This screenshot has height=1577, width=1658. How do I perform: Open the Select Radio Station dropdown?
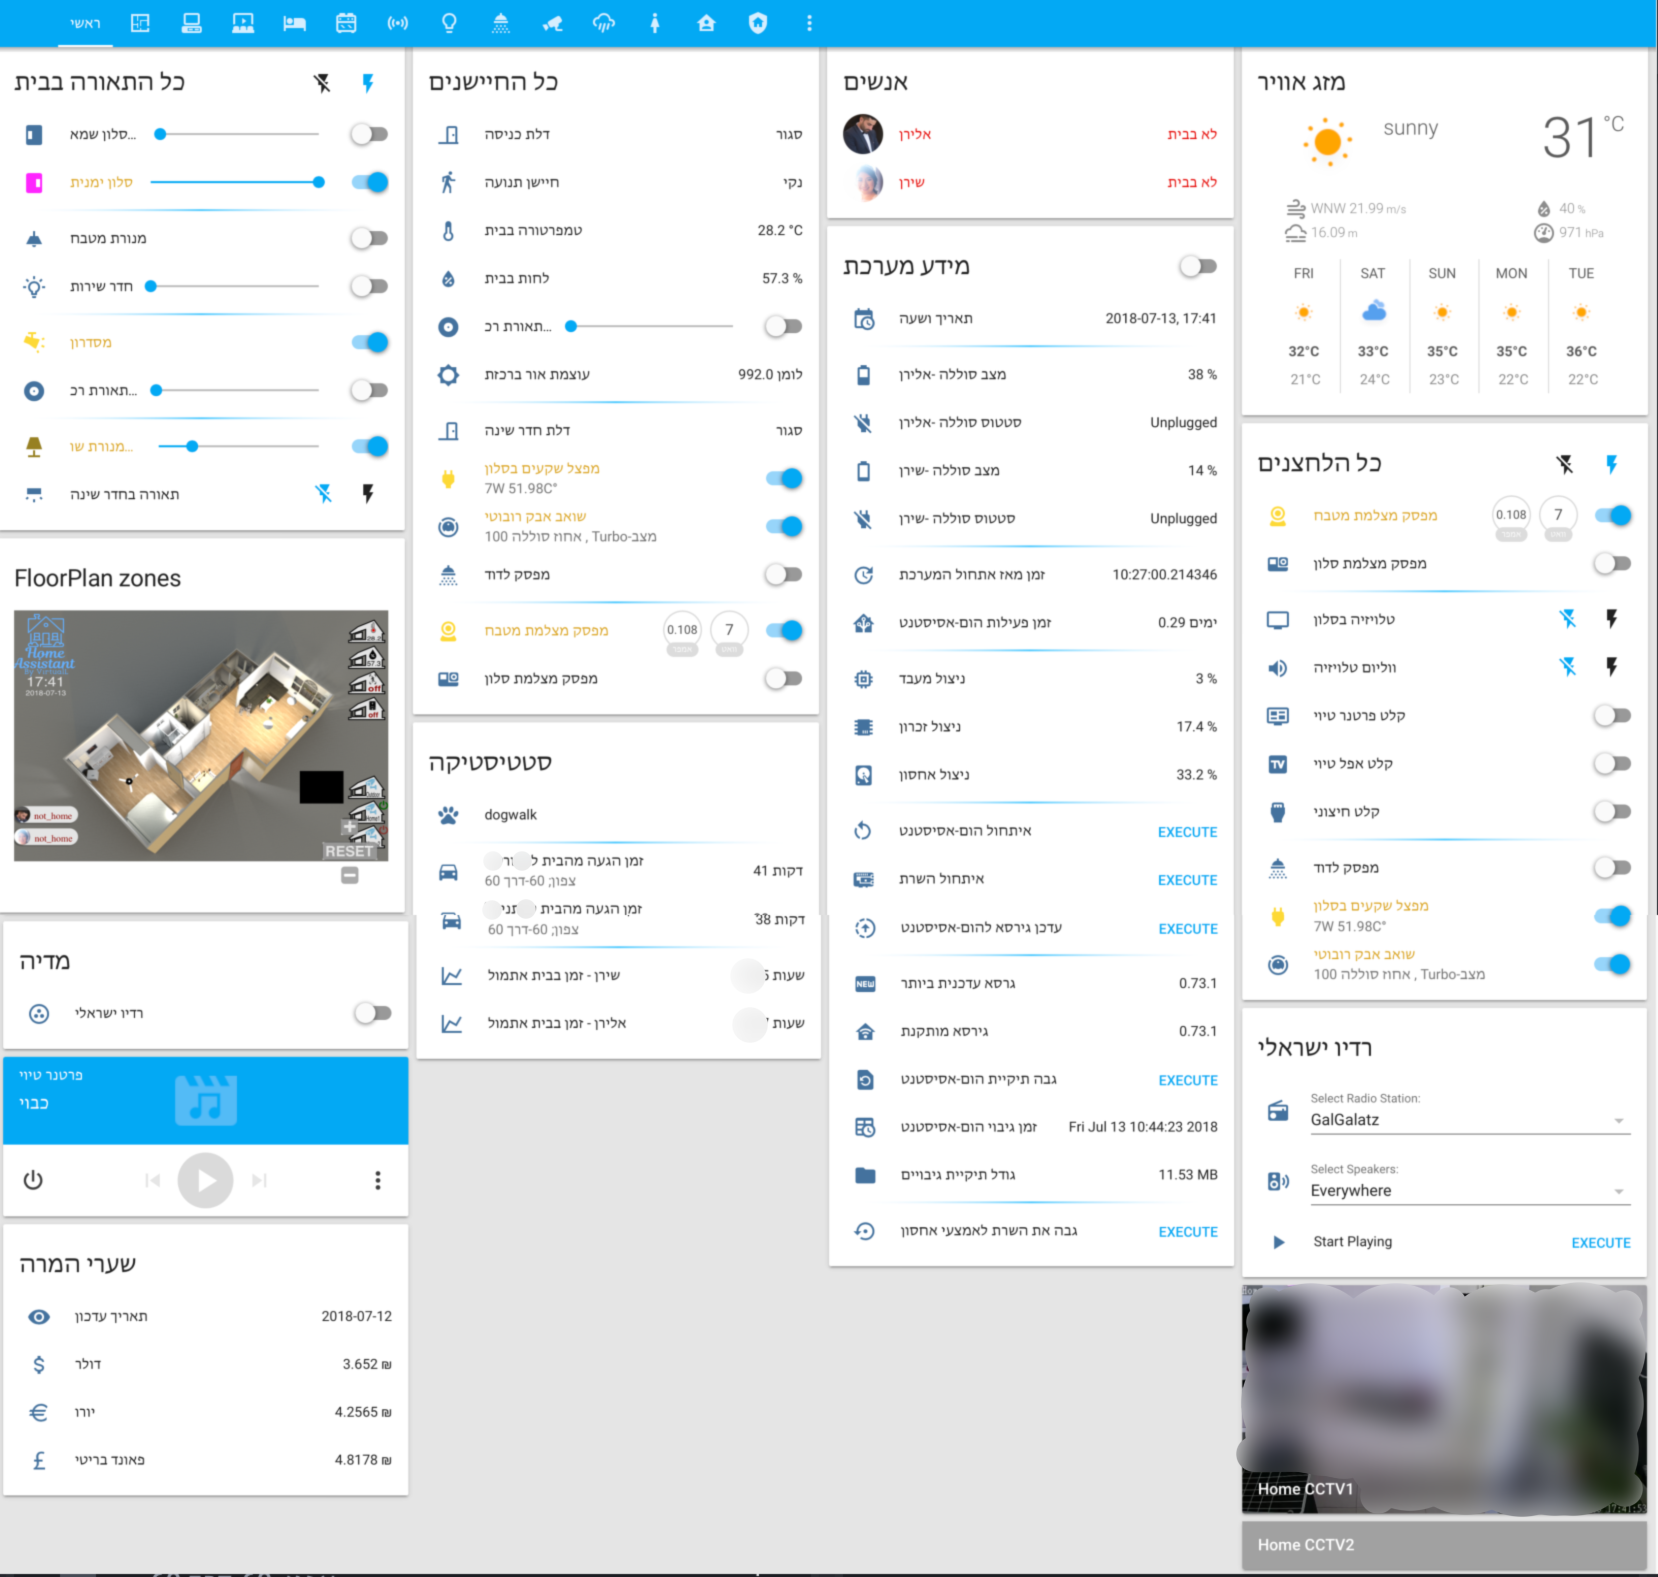1470,1121
